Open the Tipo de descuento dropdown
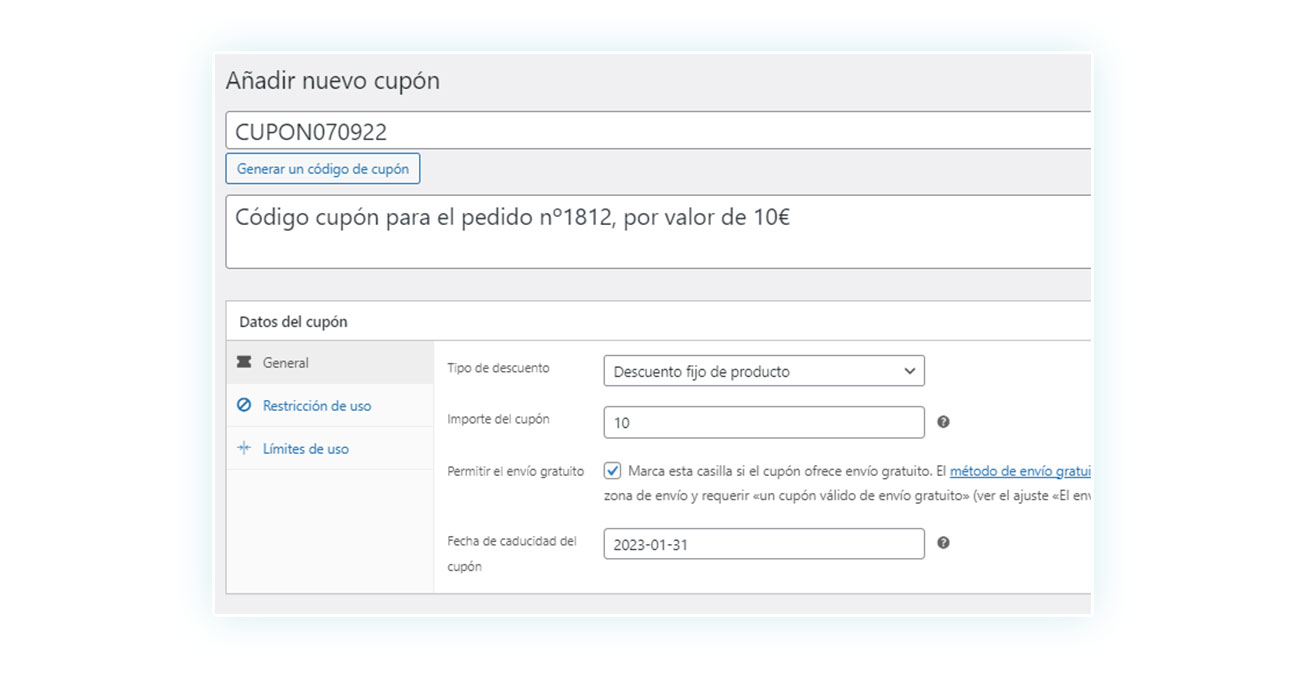Image resolution: width=1300 pixels, height=676 pixels. 764,371
